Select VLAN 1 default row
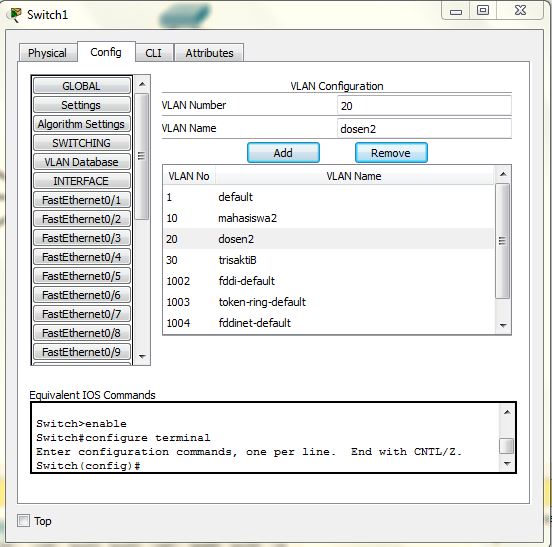This screenshot has height=547, width=552. click(x=328, y=197)
